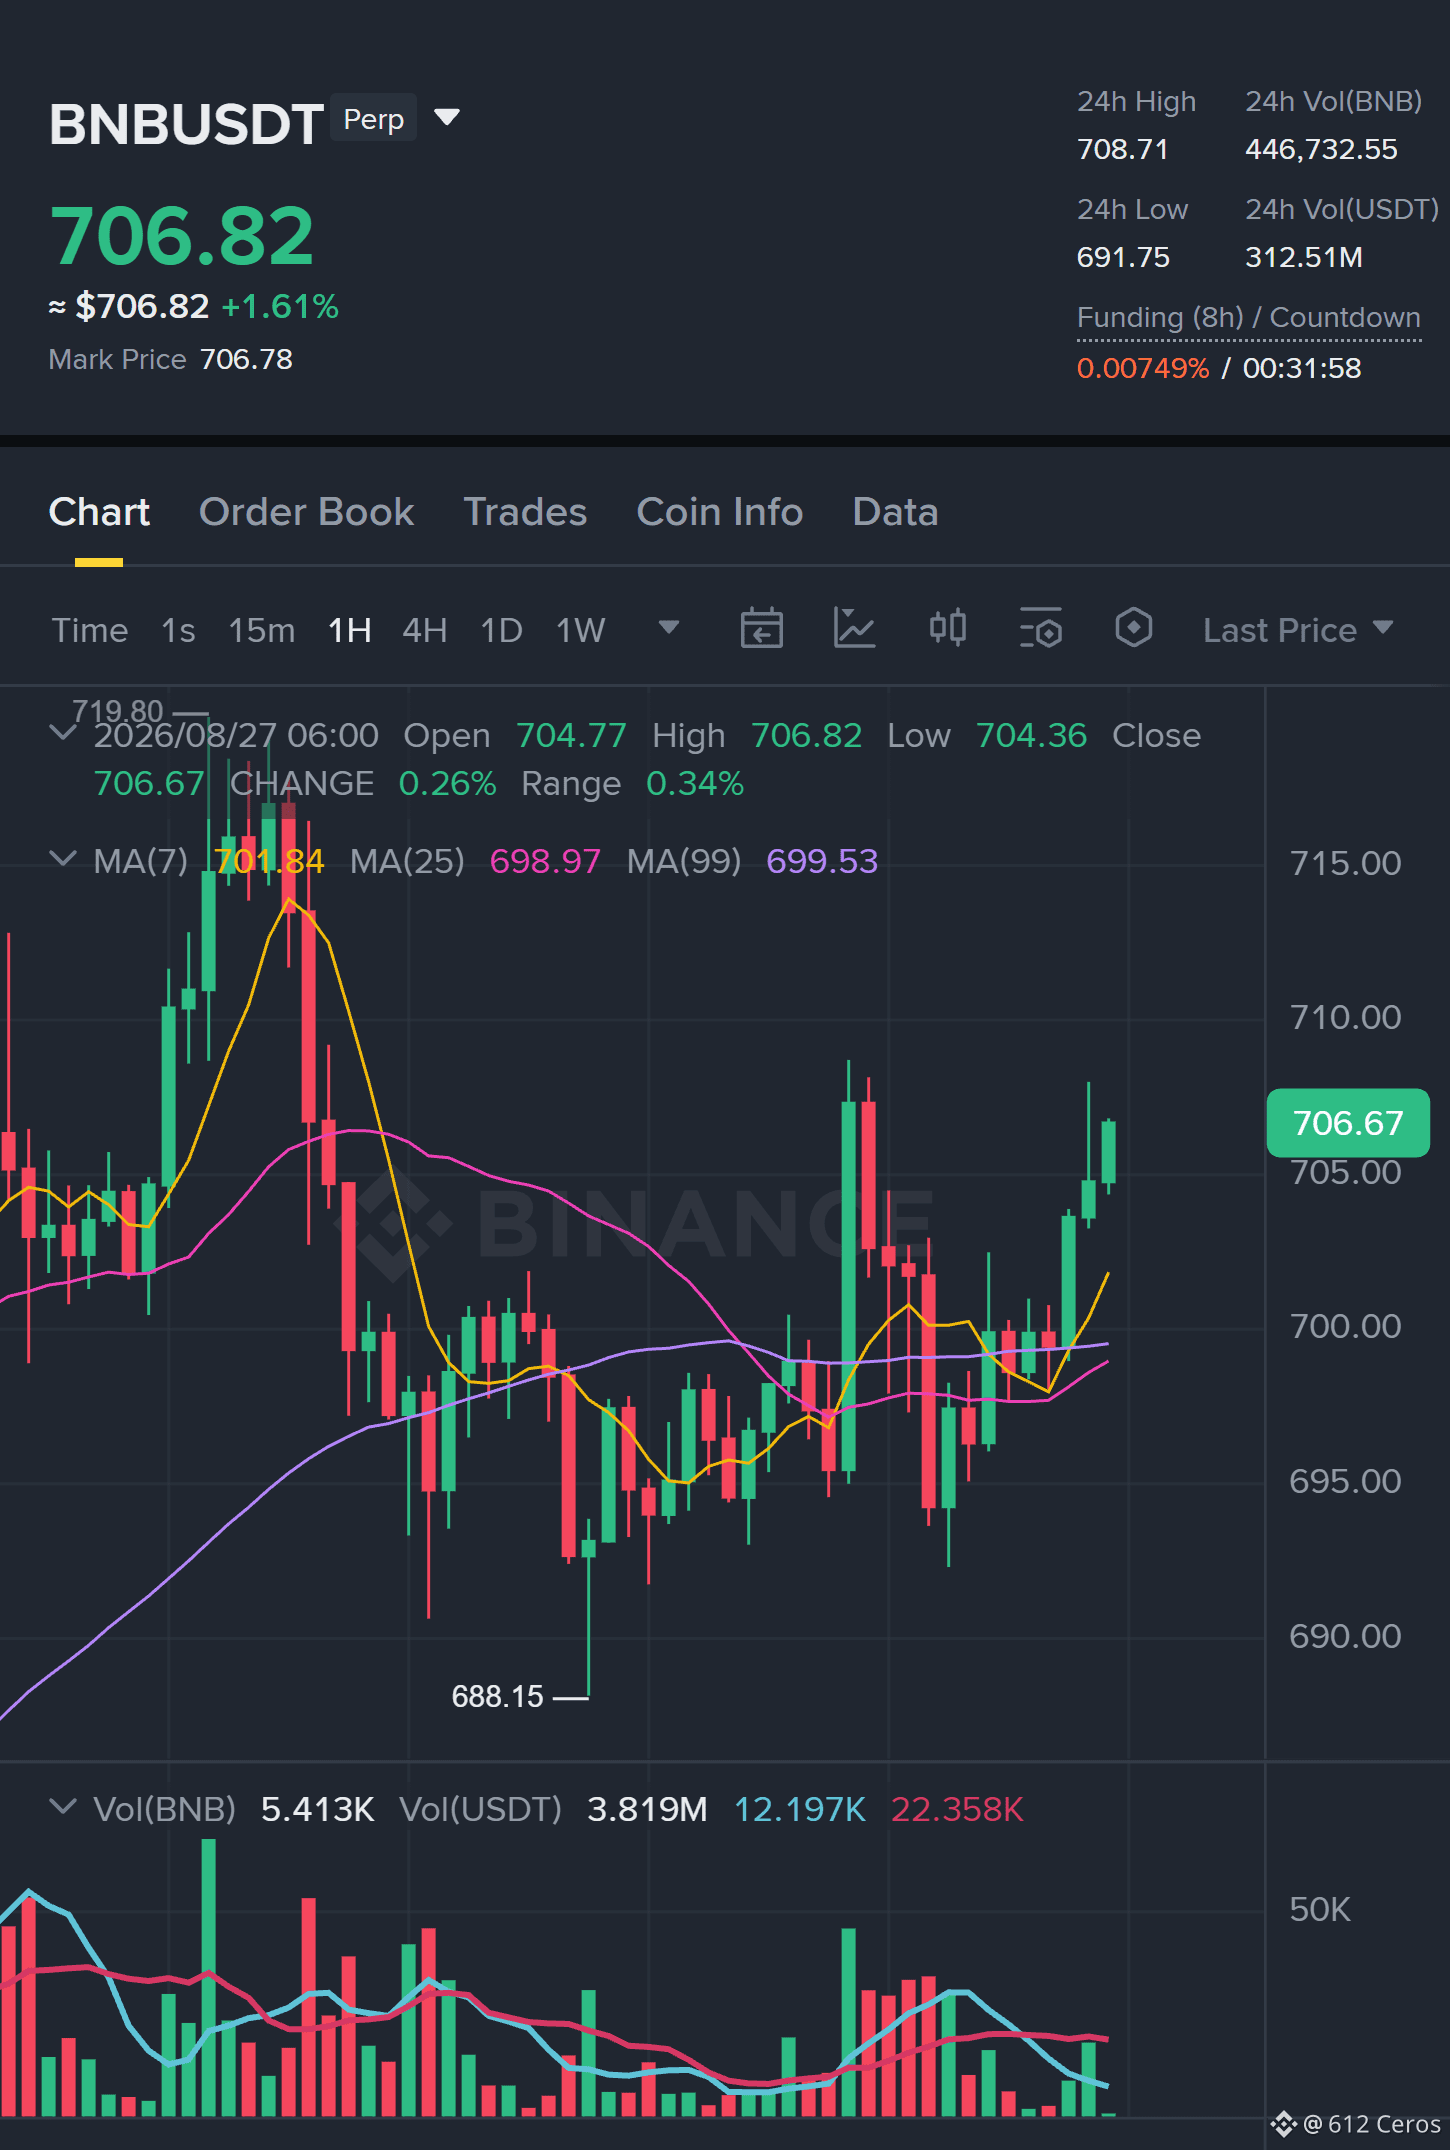Tap the +1.61% change percentage
Viewport: 1450px width, 2150px height.
tap(280, 306)
